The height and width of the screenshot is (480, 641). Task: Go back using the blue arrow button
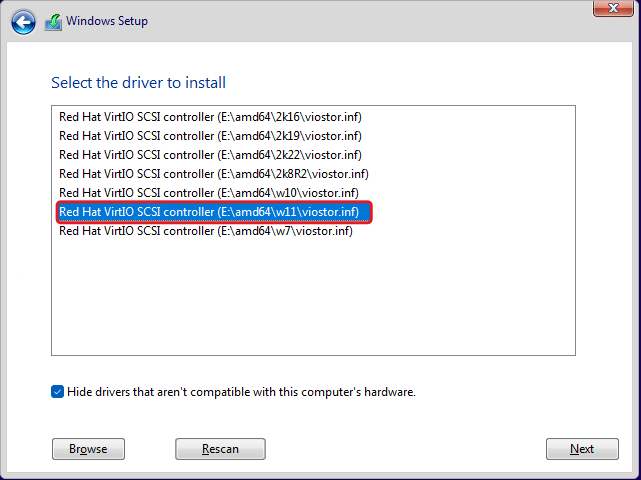click(x=24, y=22)
